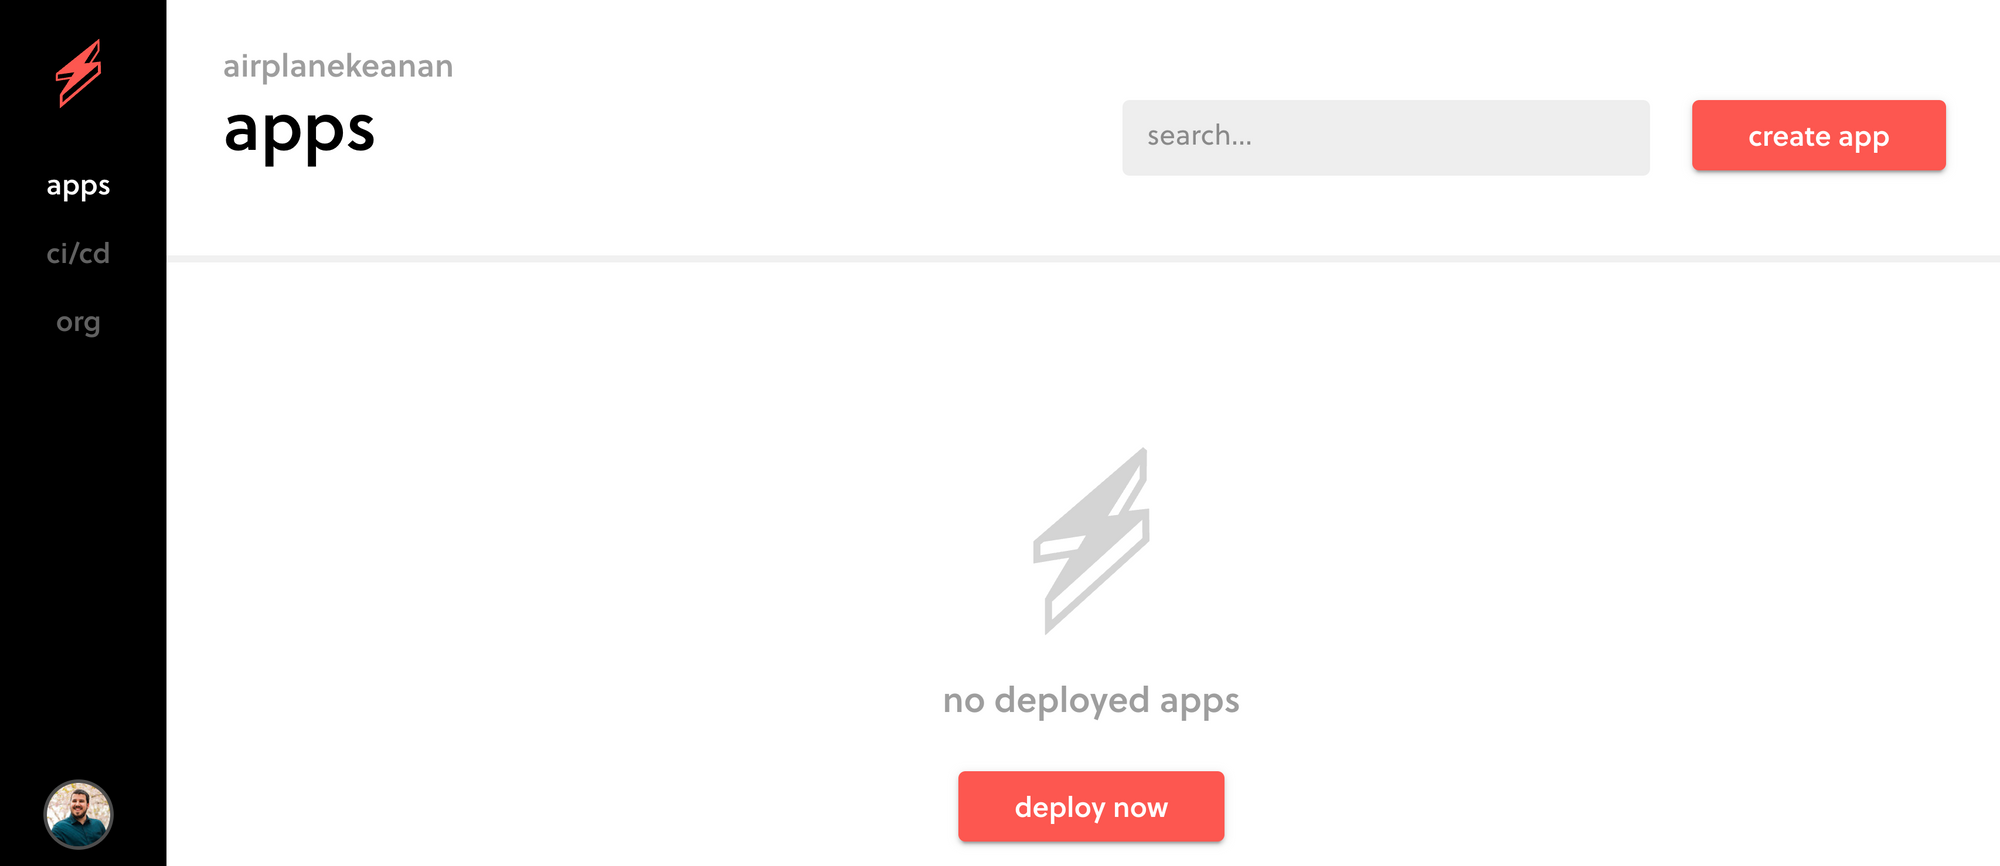Viewport: 2000px width, 866px height.
Task: Select the empty-state bolt illustration
Action: pyautogui.click(x=1091, y=541)
